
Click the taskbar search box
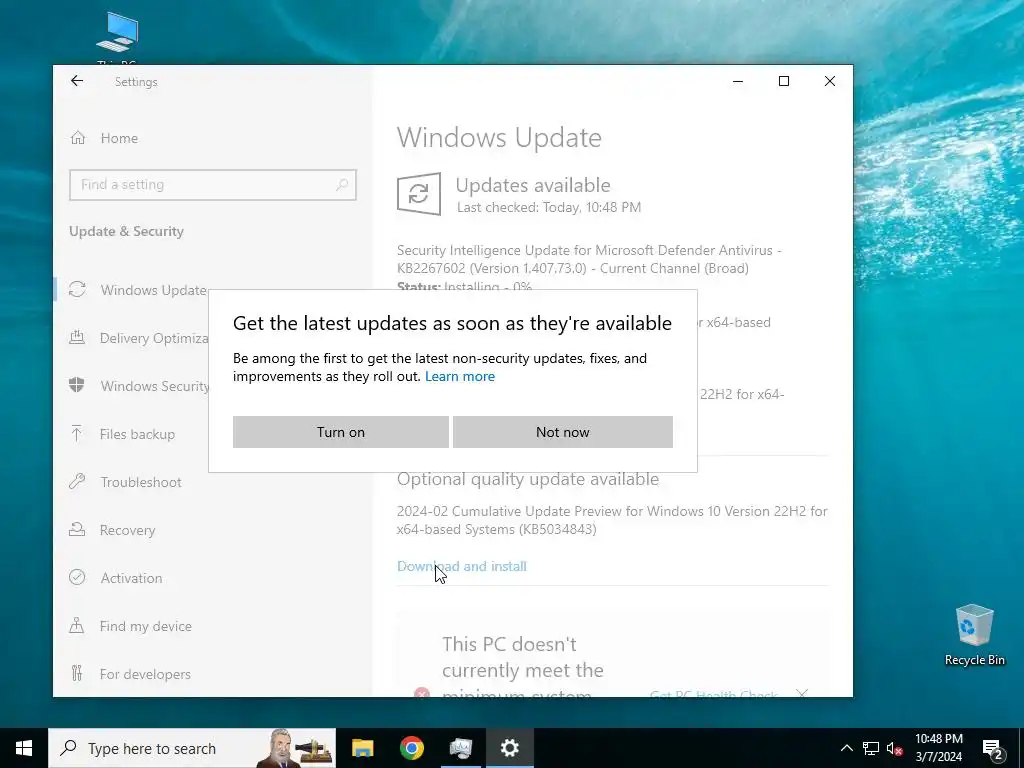[192, 748]
